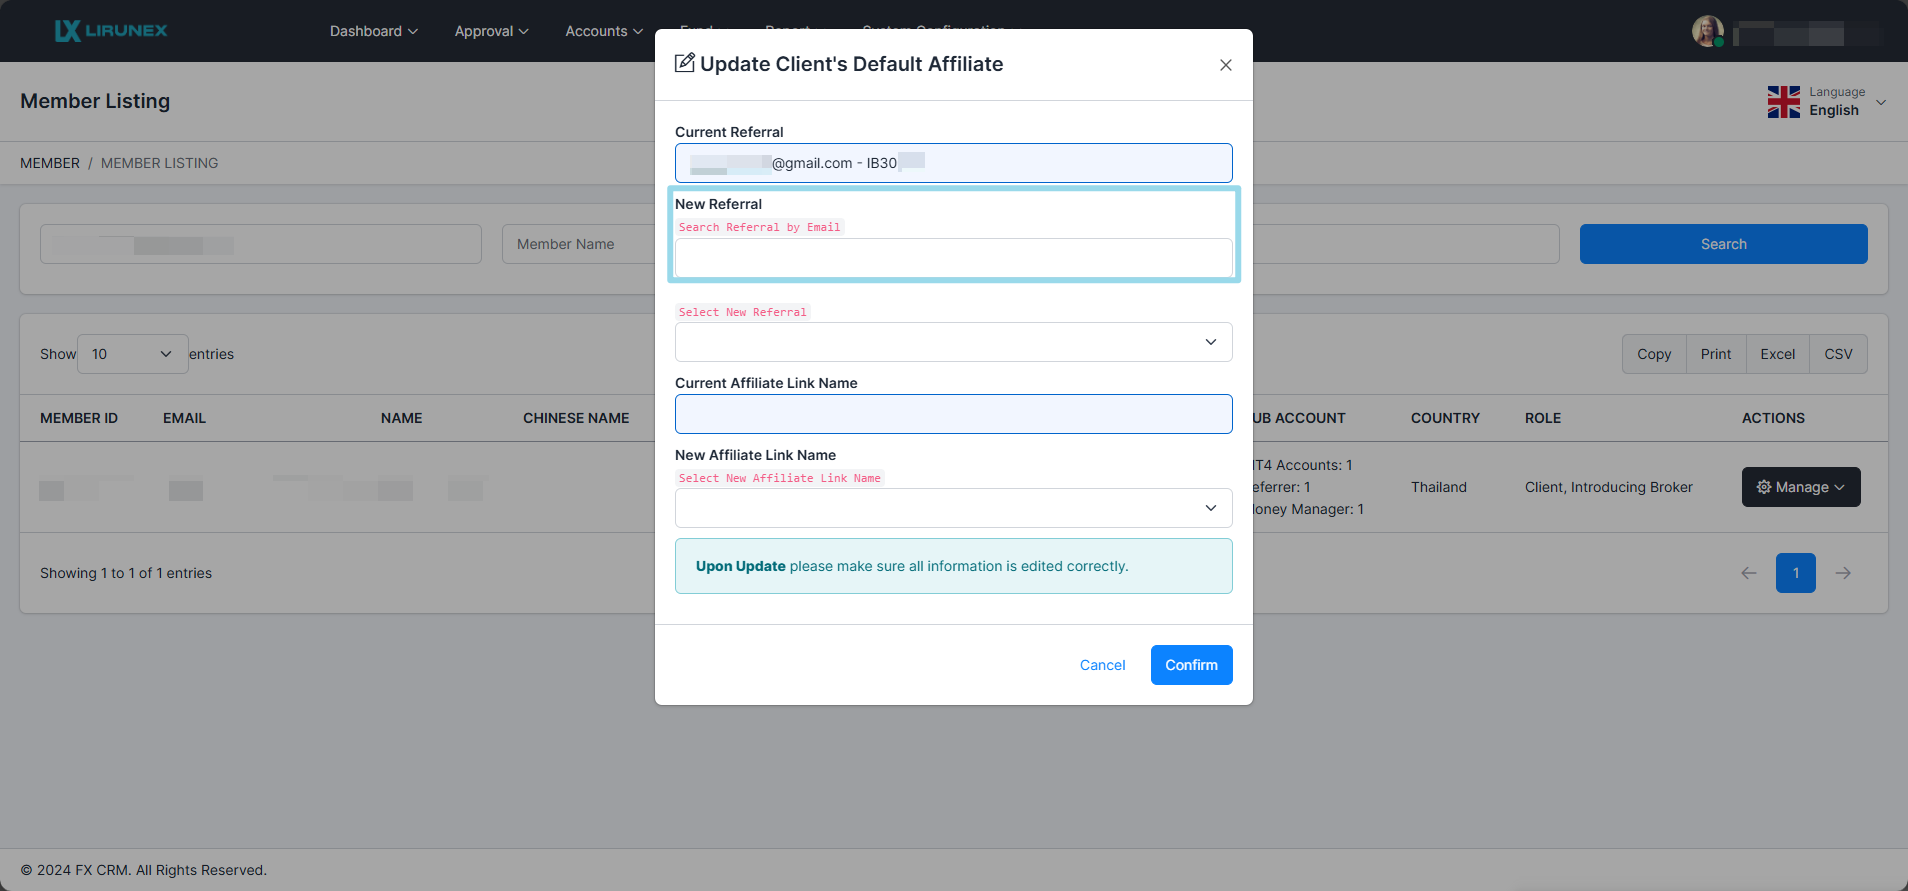Open the Manage actions dropdown
The image size is (1908, 891).
(x=1800, y=487)
